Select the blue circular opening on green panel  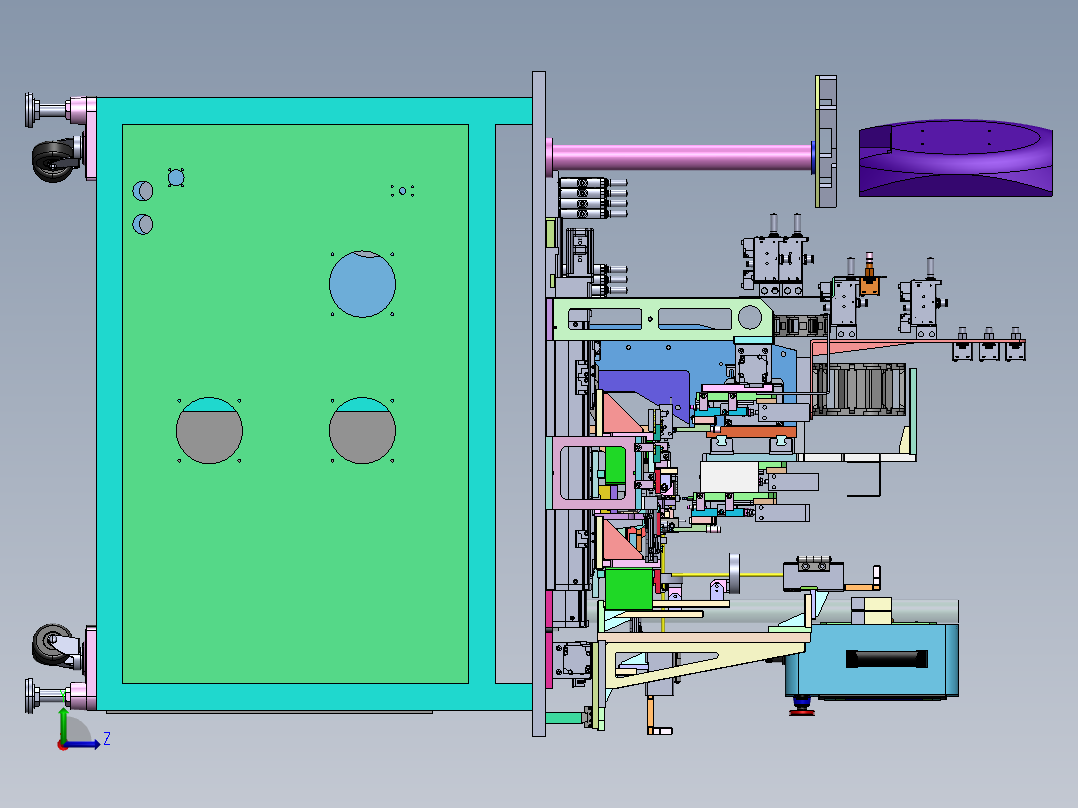click(x=362, y=284)
